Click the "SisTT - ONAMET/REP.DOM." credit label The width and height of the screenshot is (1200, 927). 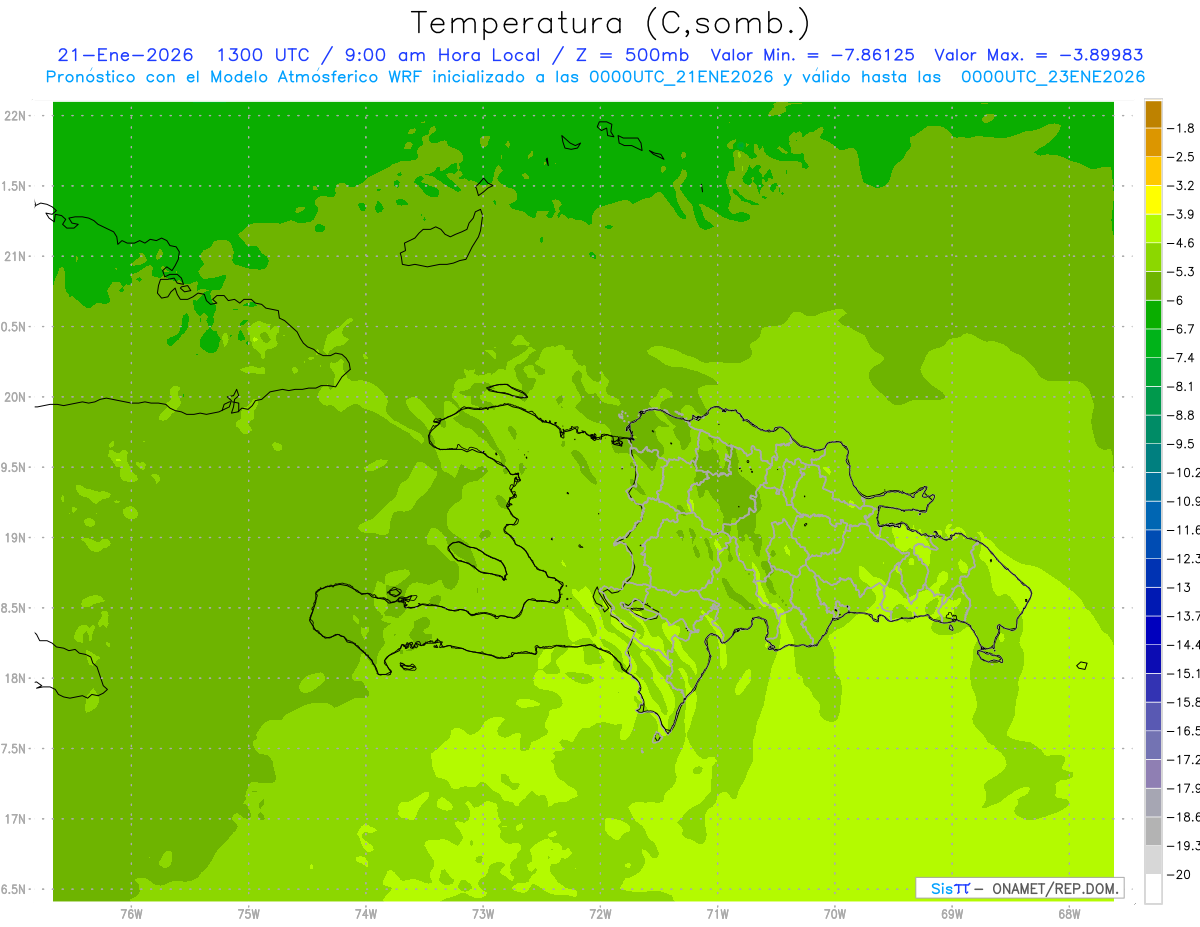point(1019,888)
